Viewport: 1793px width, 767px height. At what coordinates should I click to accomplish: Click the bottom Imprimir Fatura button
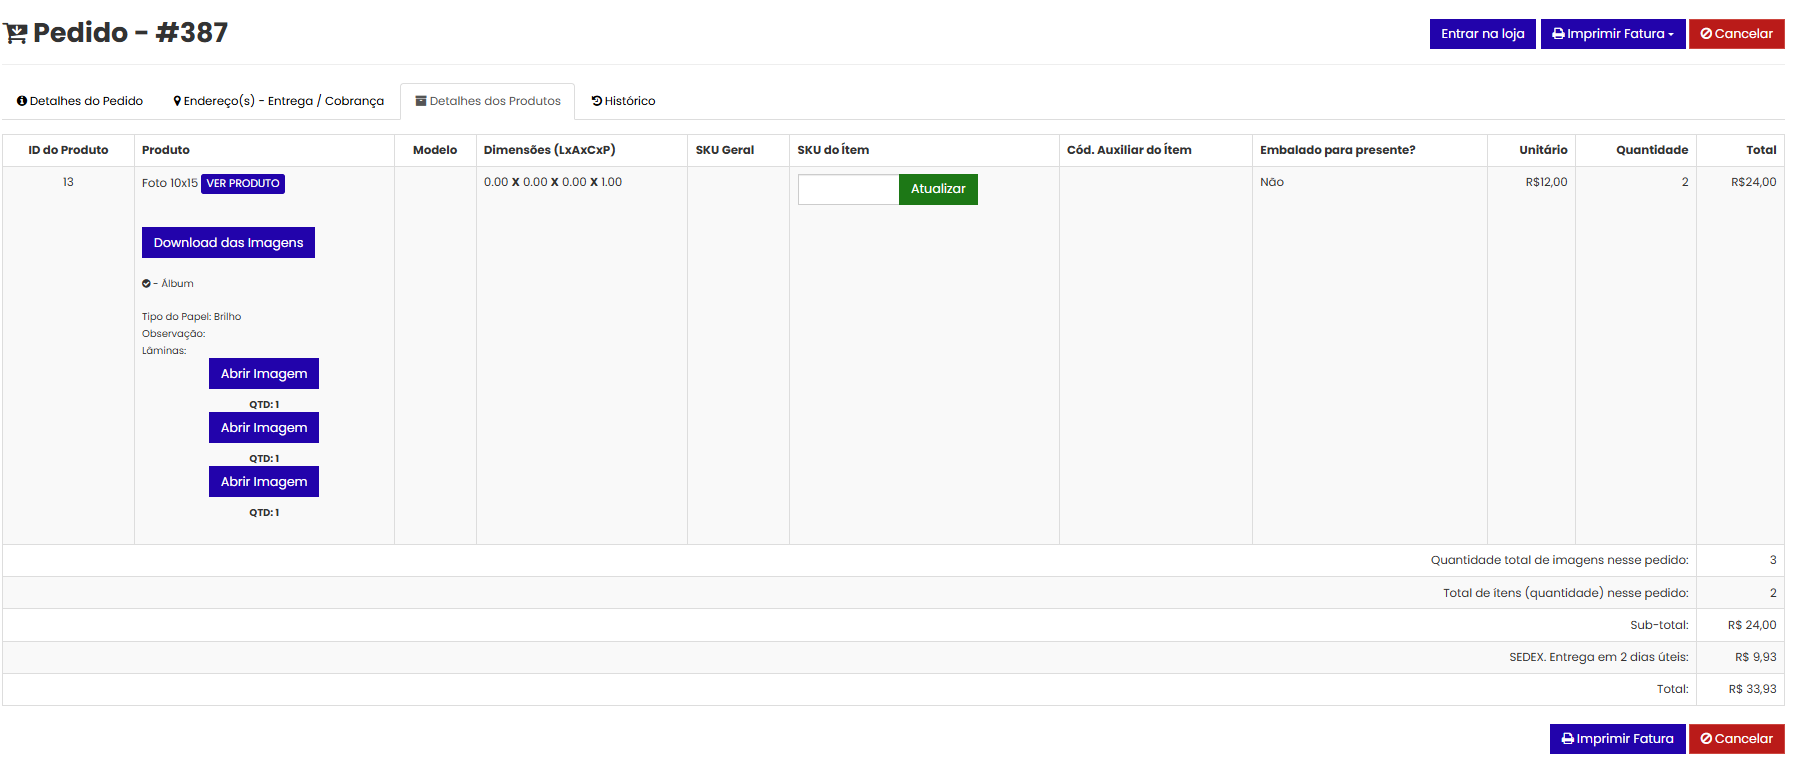click(x=1617, y=739)
